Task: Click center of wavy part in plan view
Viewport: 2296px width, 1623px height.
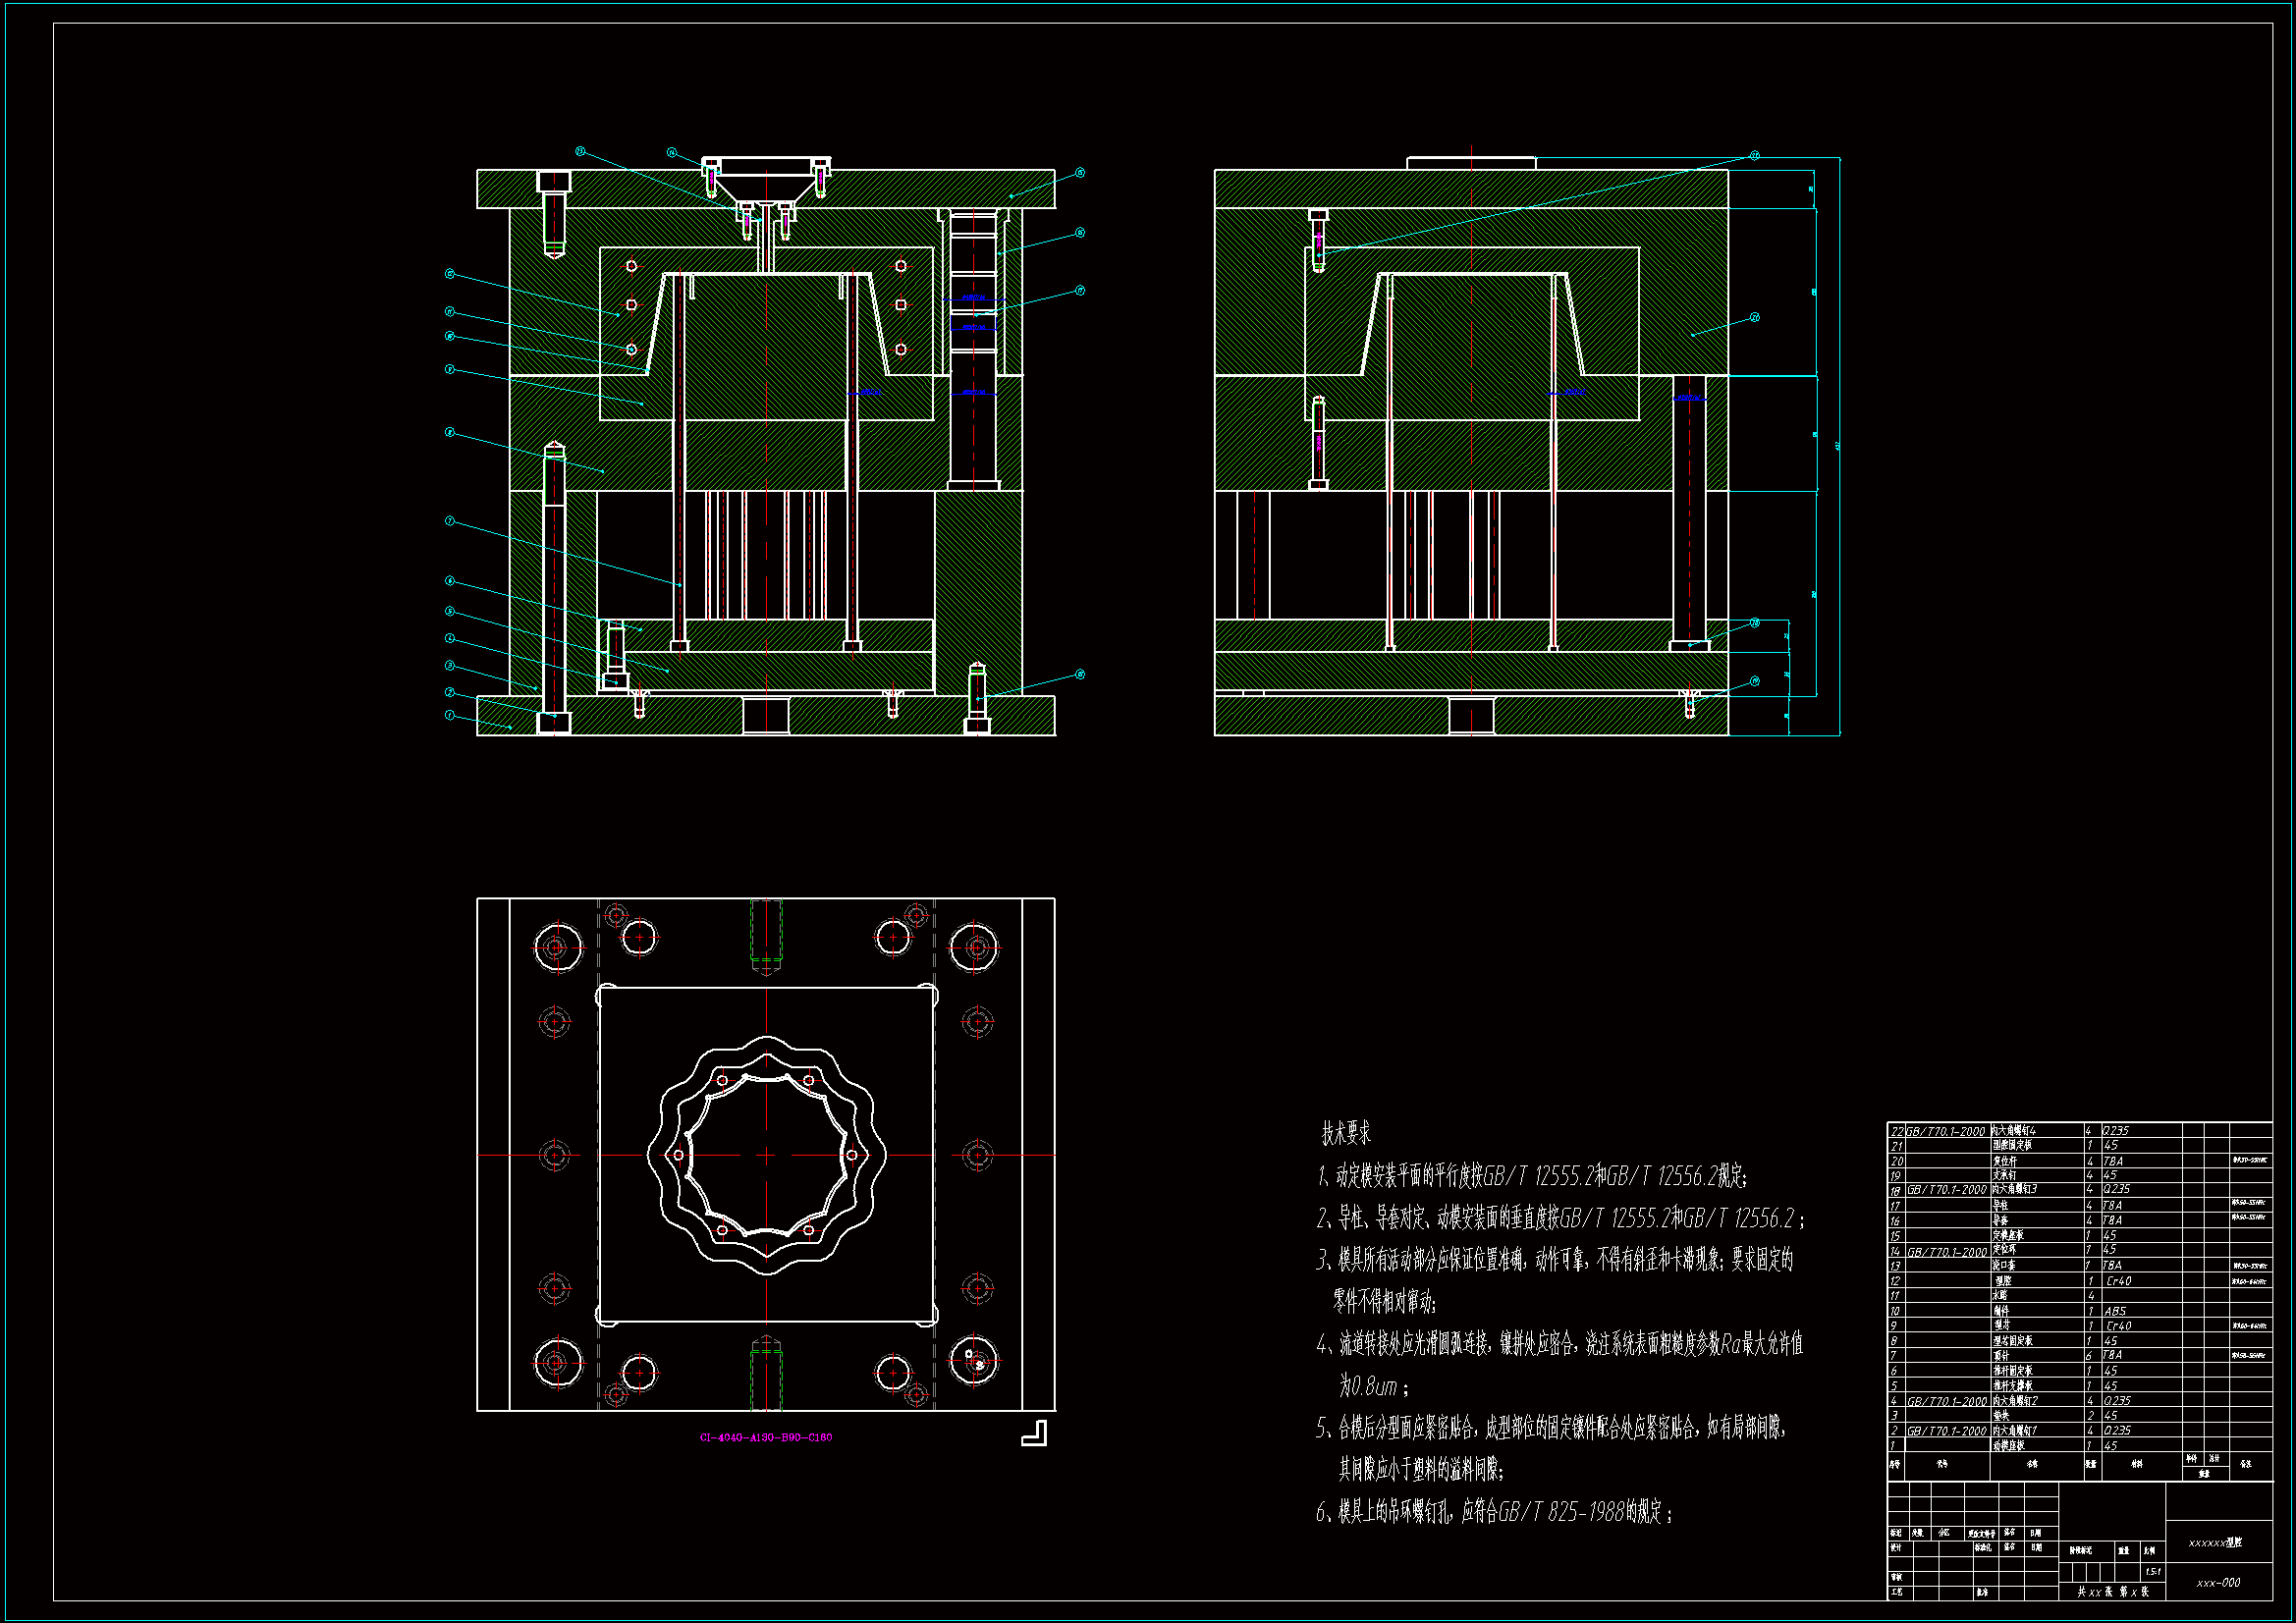Action: point(766,1155)
